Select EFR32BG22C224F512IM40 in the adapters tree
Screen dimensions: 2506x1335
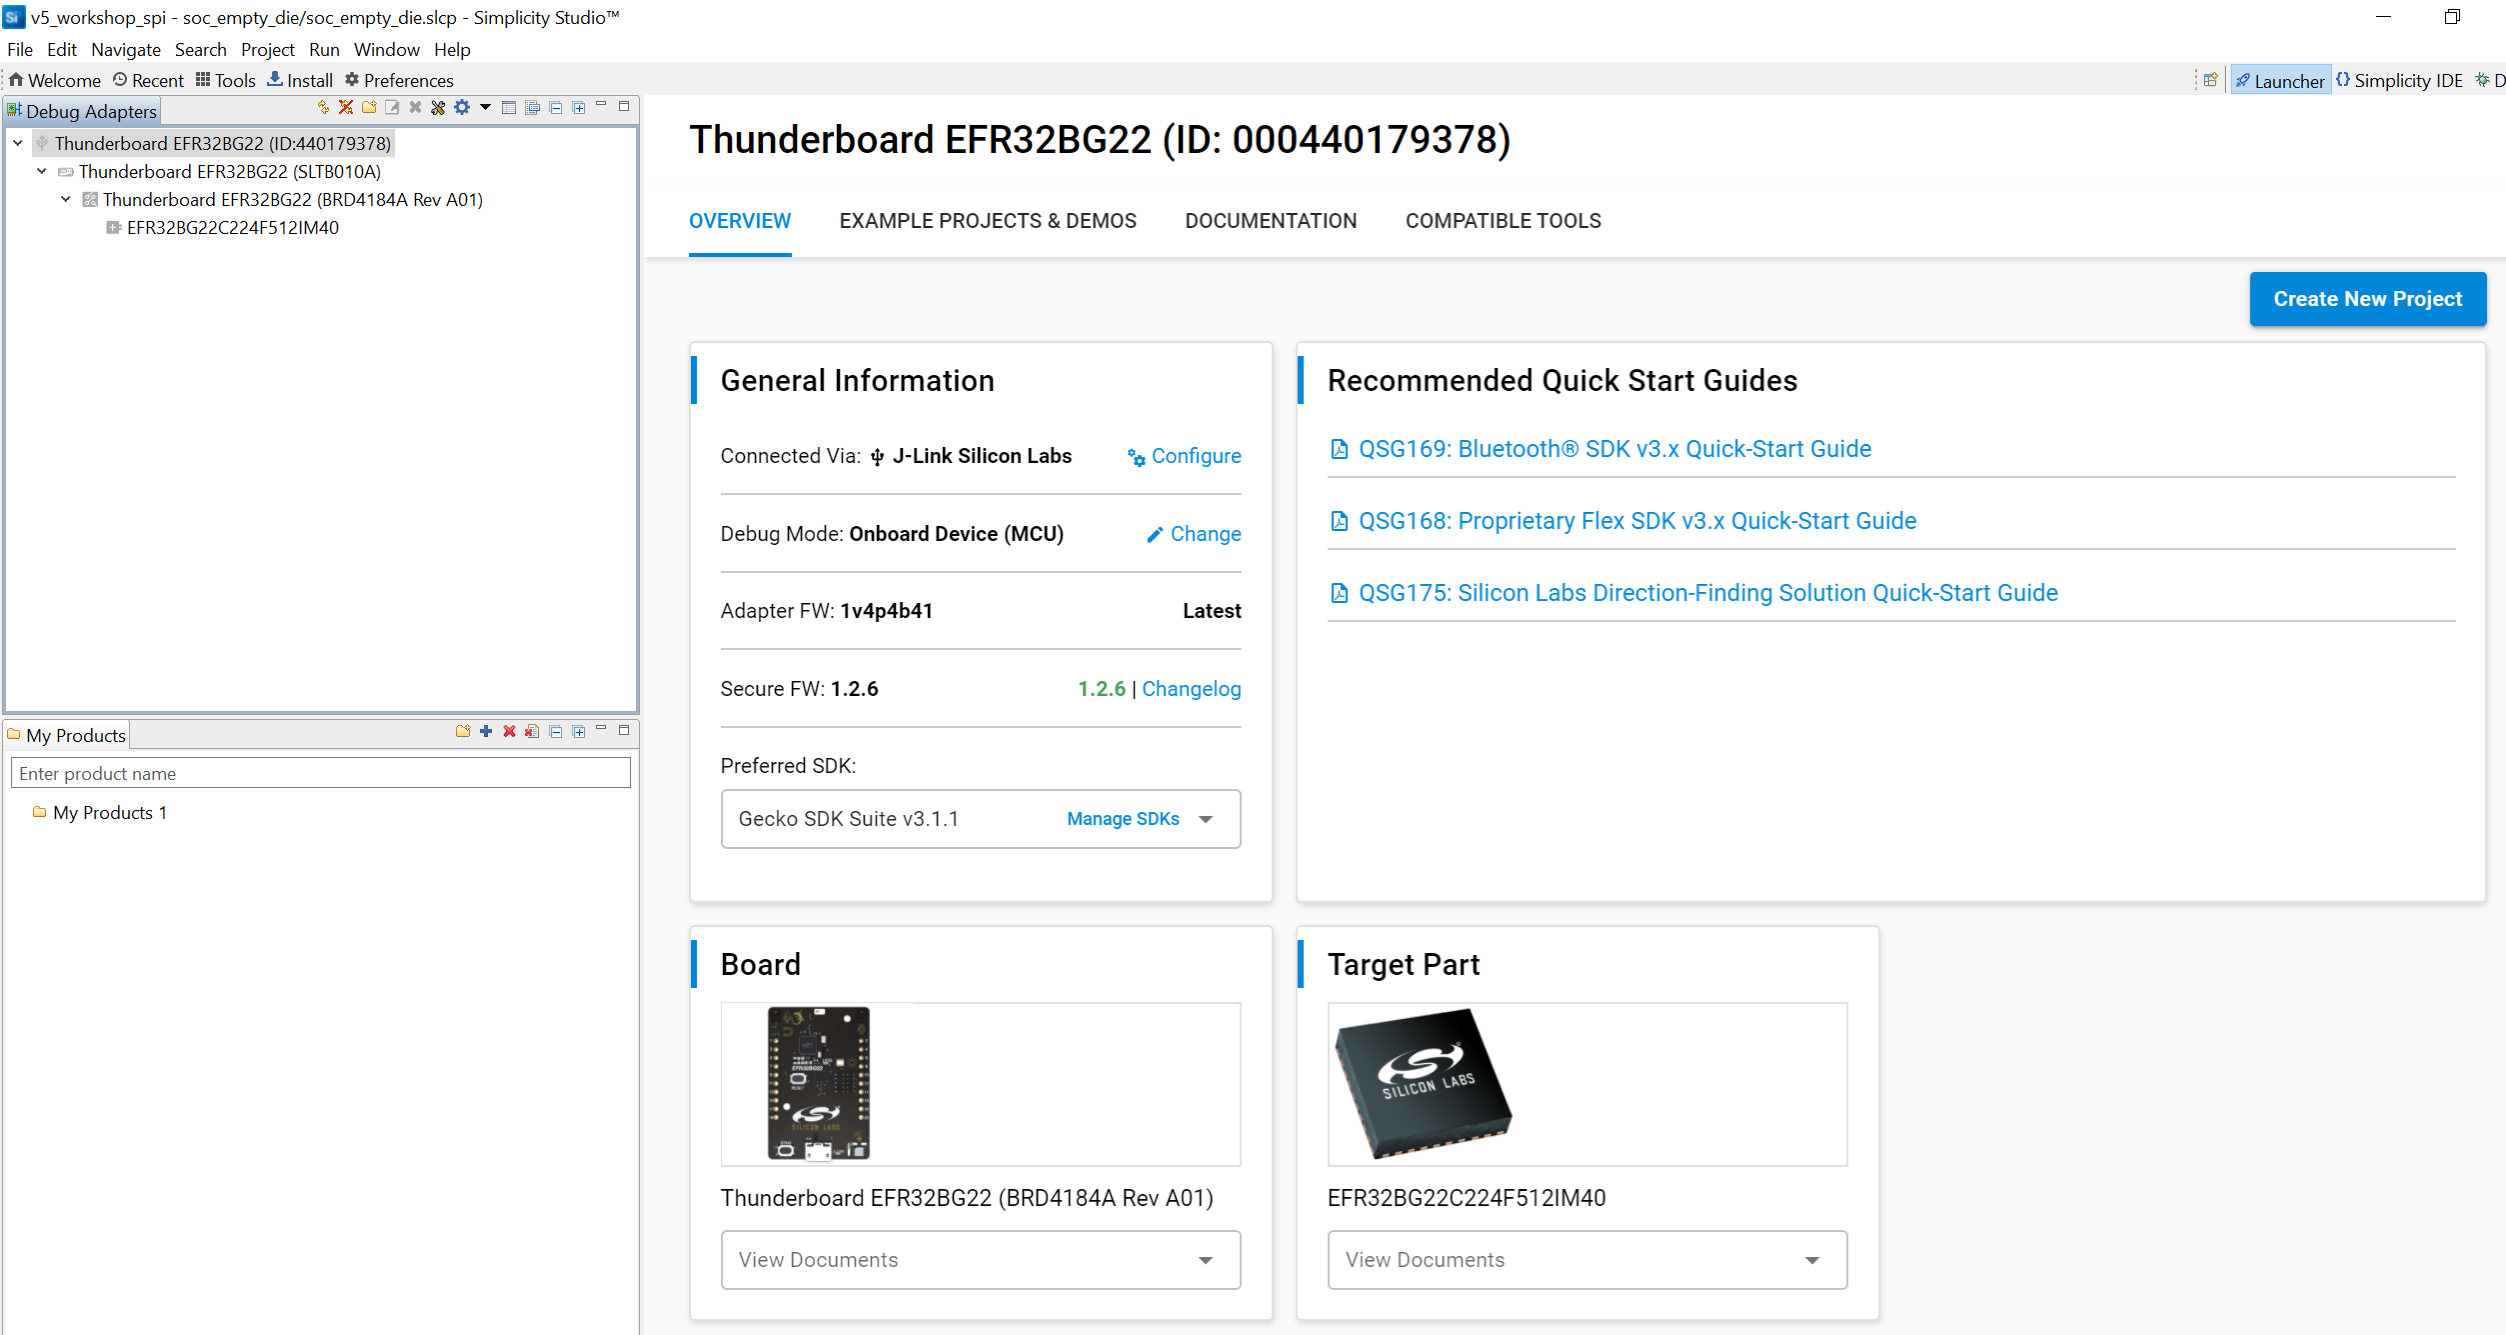coord(232,228)
